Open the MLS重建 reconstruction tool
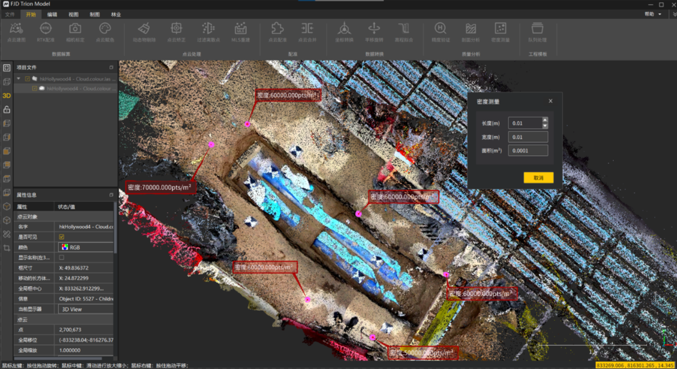 (240, 32)
